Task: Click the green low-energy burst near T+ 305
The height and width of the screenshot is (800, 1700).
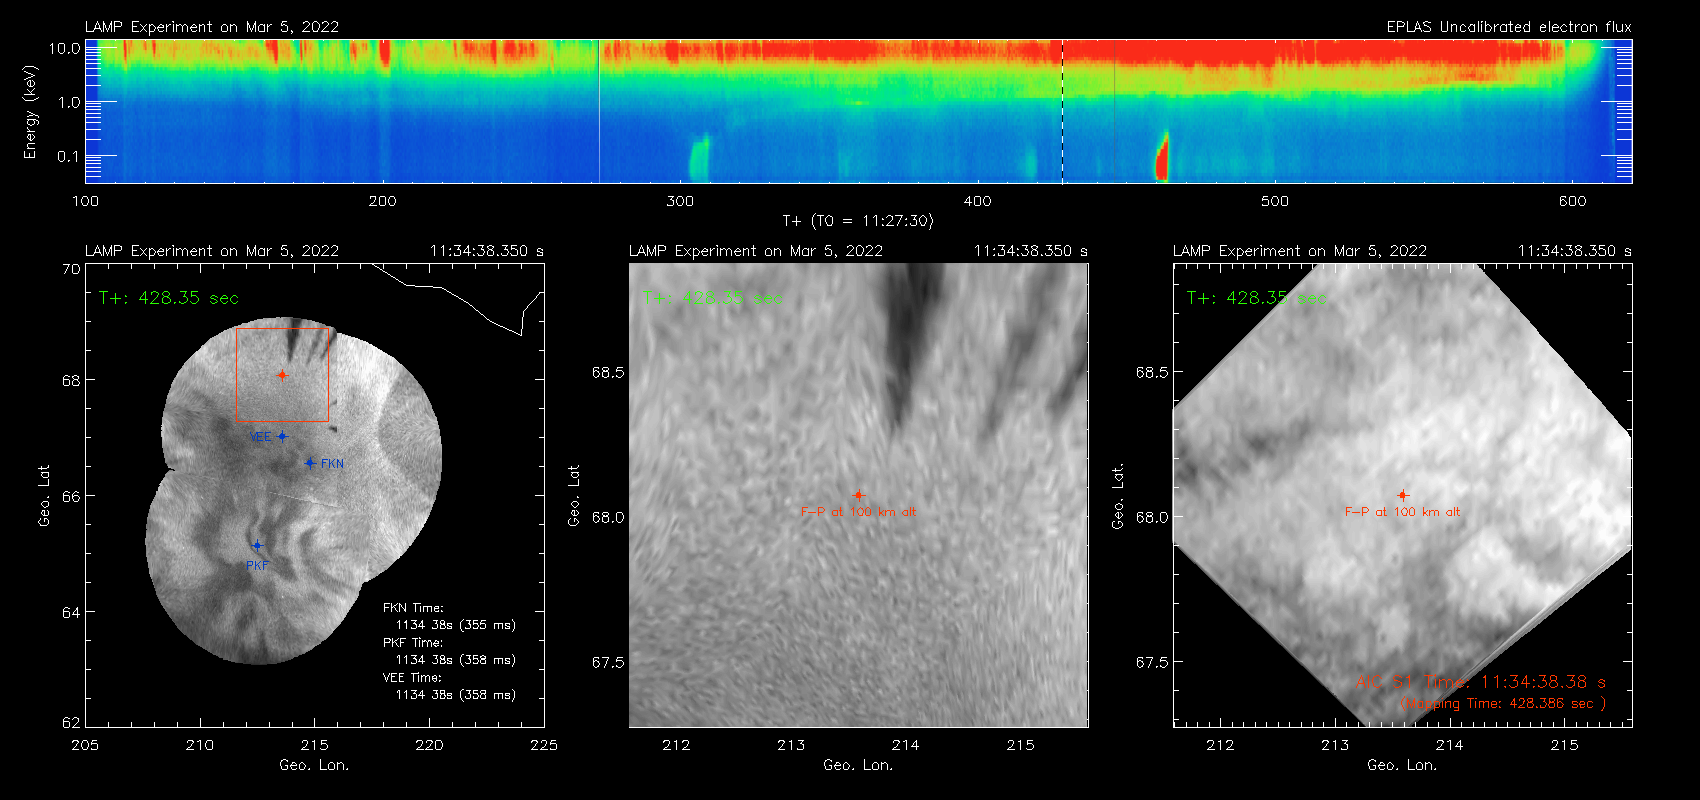Action: tap(699, 158)
